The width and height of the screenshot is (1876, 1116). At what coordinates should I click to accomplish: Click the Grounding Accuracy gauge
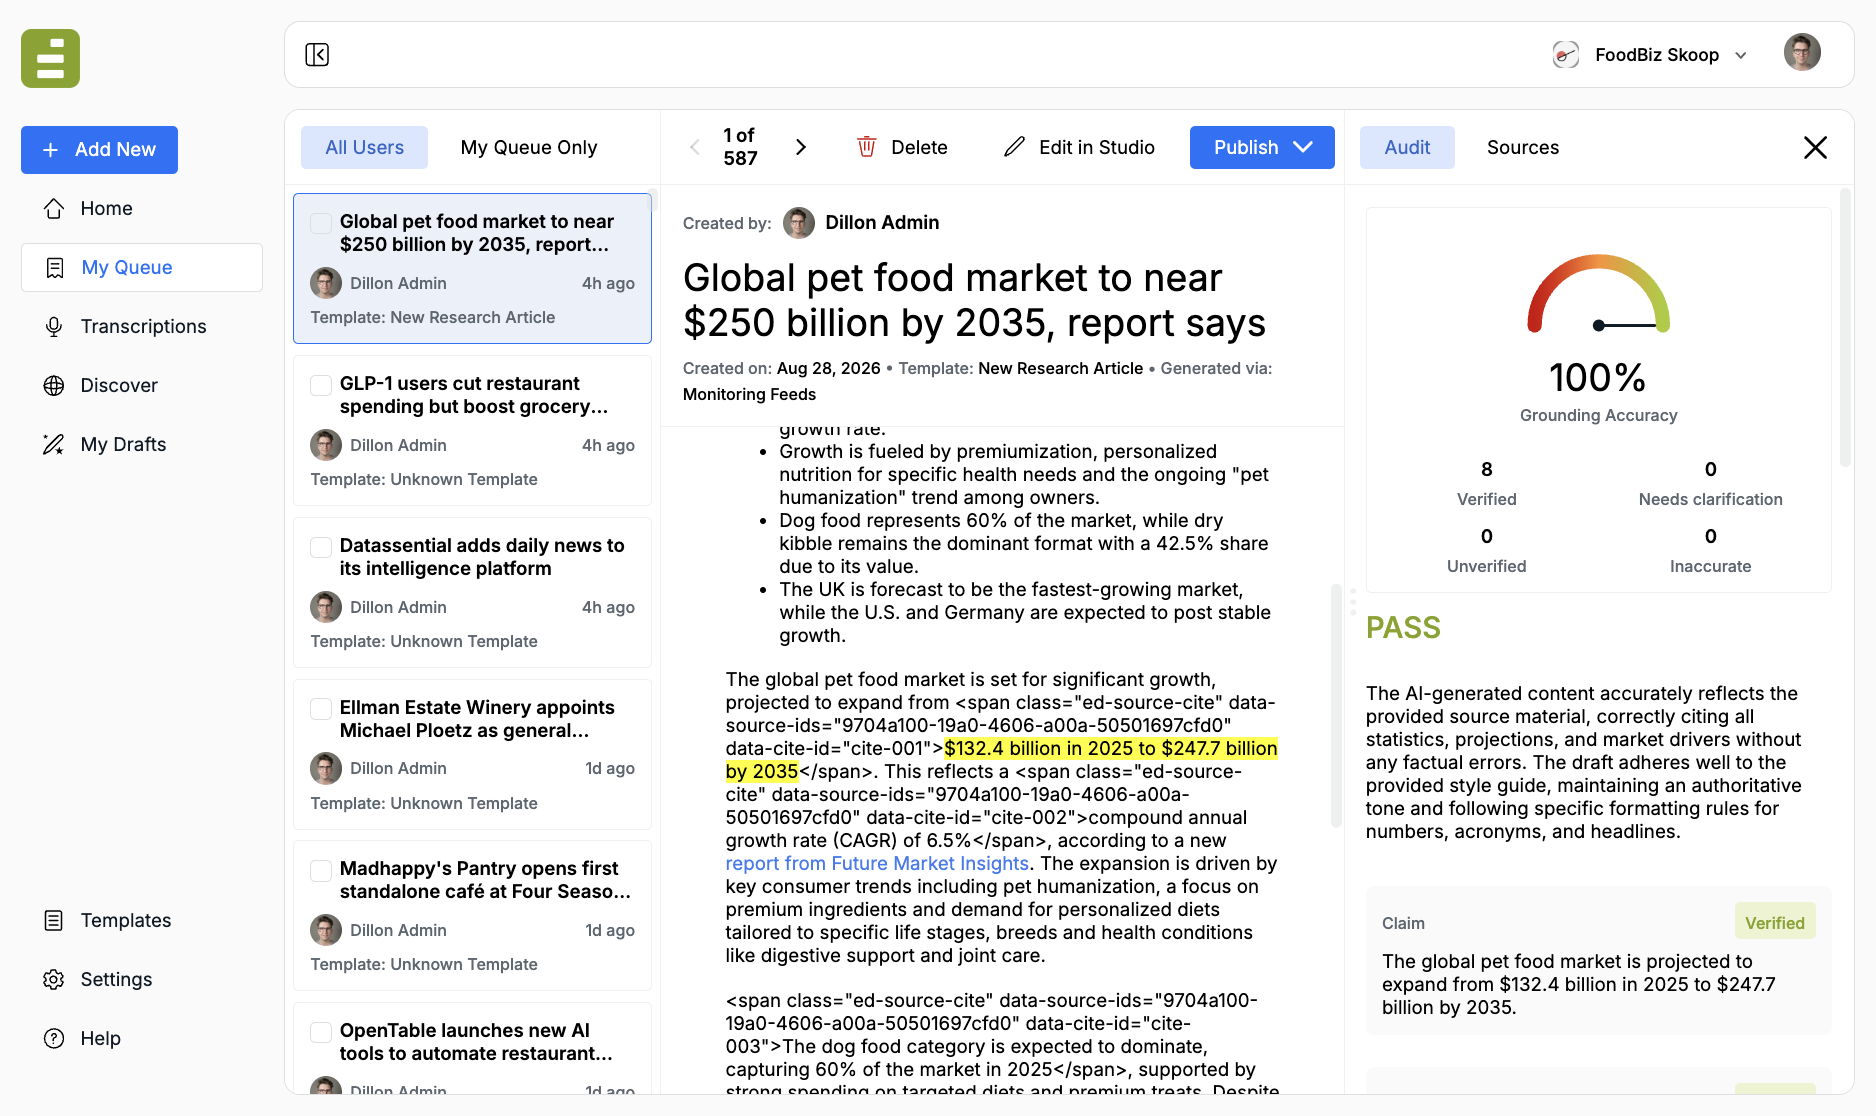1598,294
